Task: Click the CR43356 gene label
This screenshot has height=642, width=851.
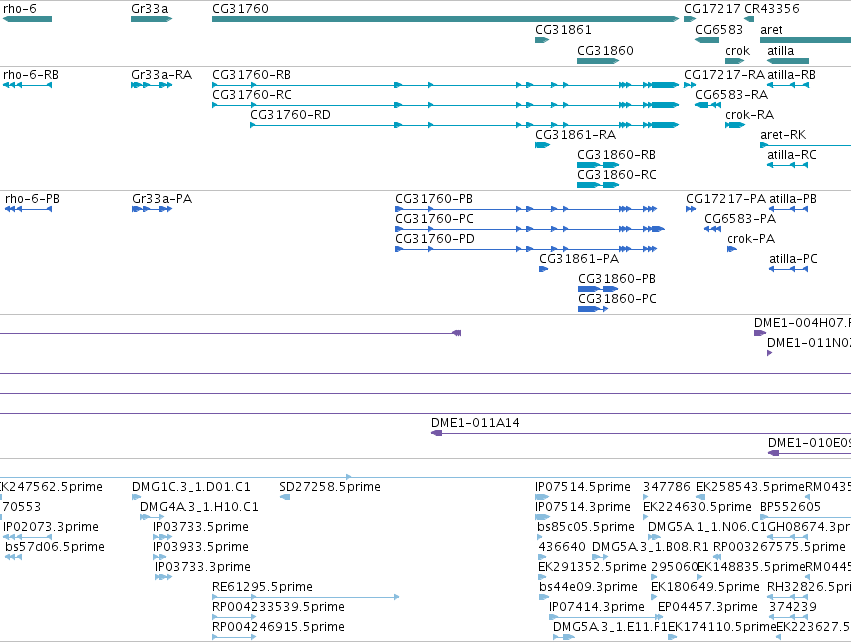Action: coord(772,9)
